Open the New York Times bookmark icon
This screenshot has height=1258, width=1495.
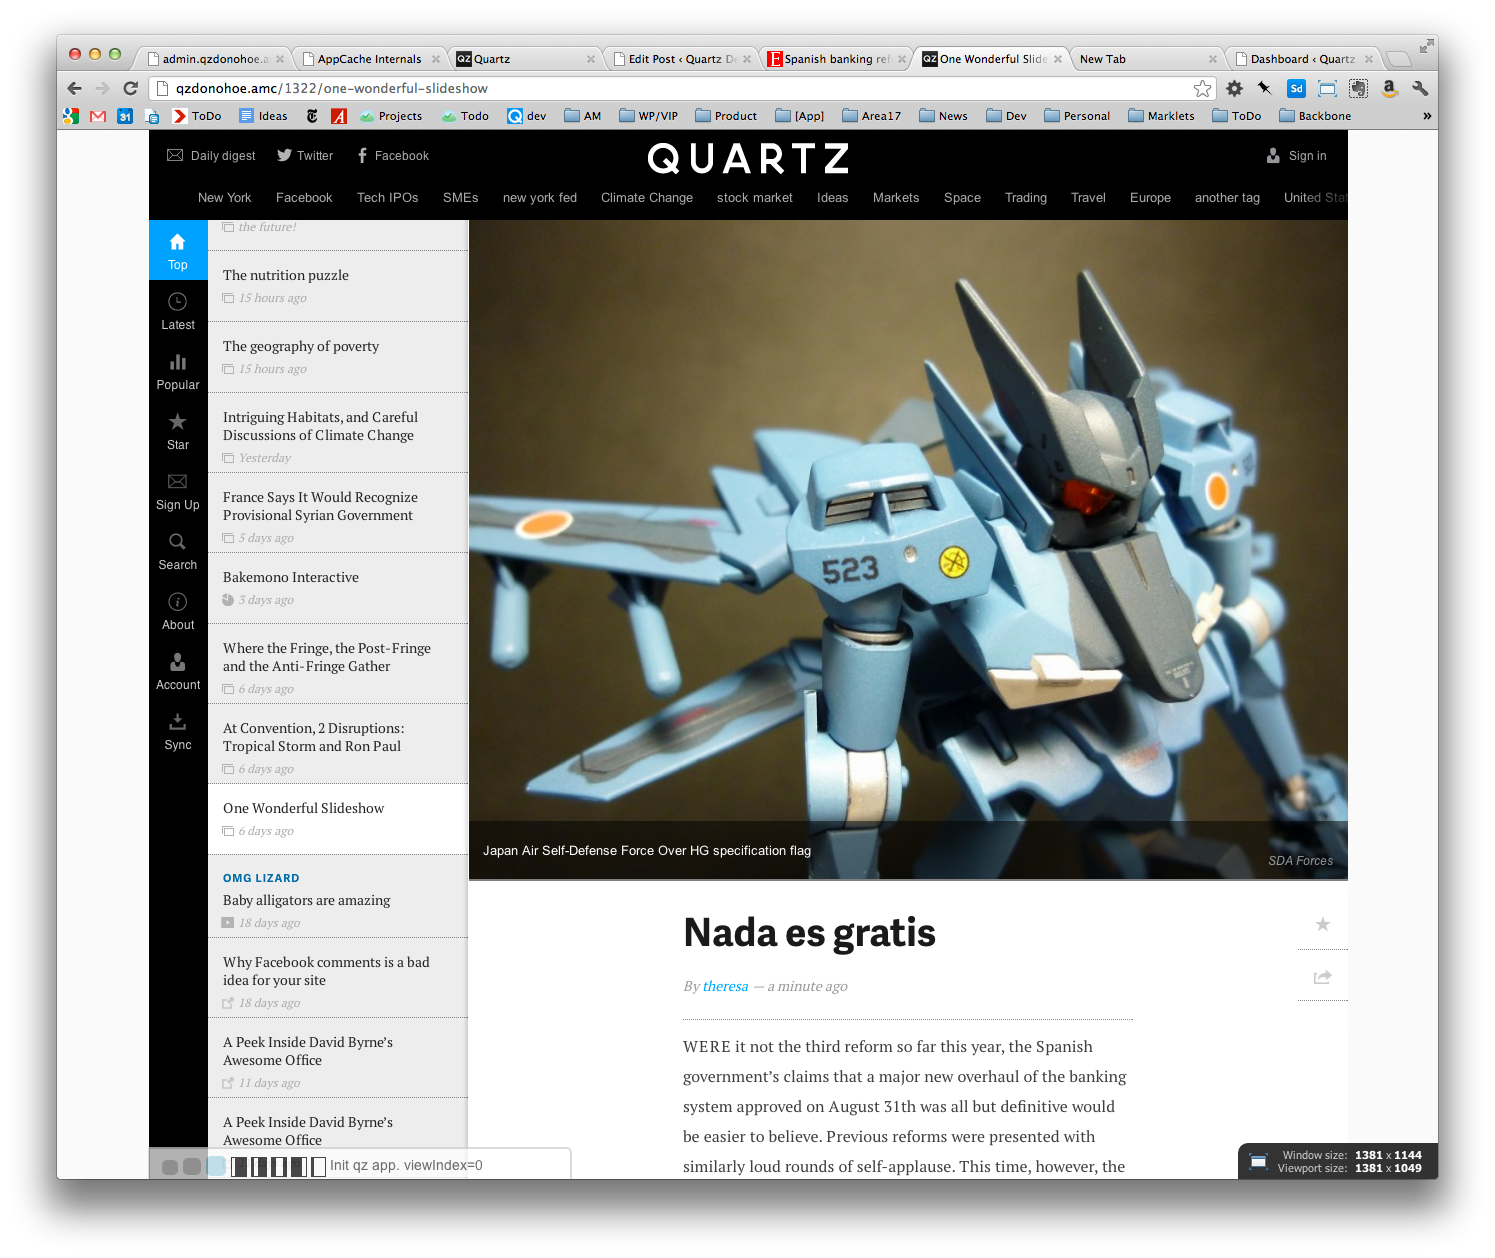[312, 116]
